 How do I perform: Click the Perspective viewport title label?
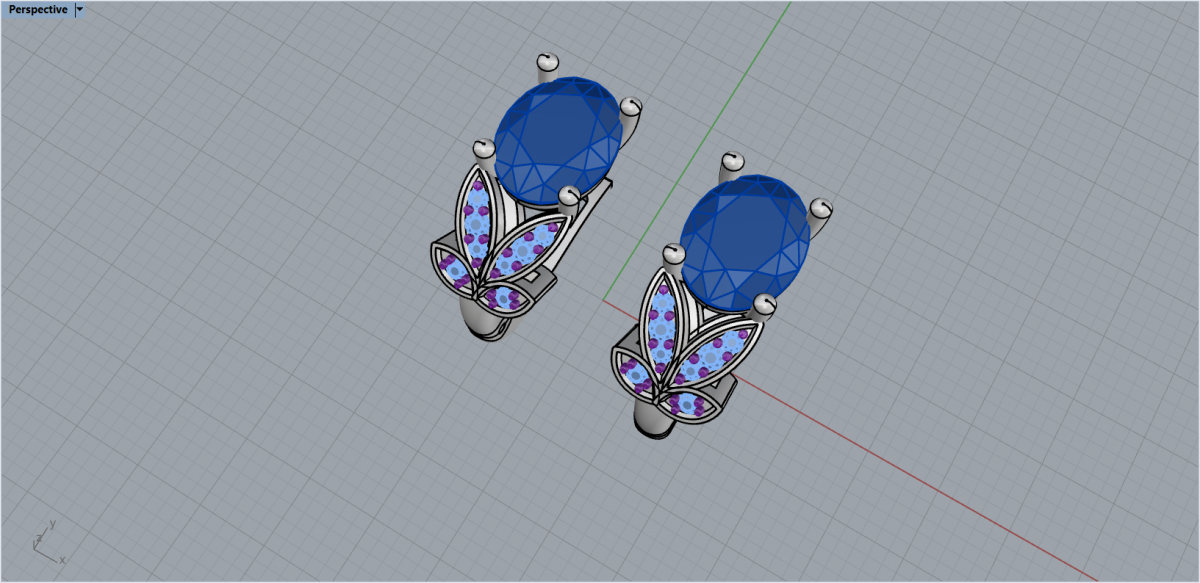[x=38, y=10]
